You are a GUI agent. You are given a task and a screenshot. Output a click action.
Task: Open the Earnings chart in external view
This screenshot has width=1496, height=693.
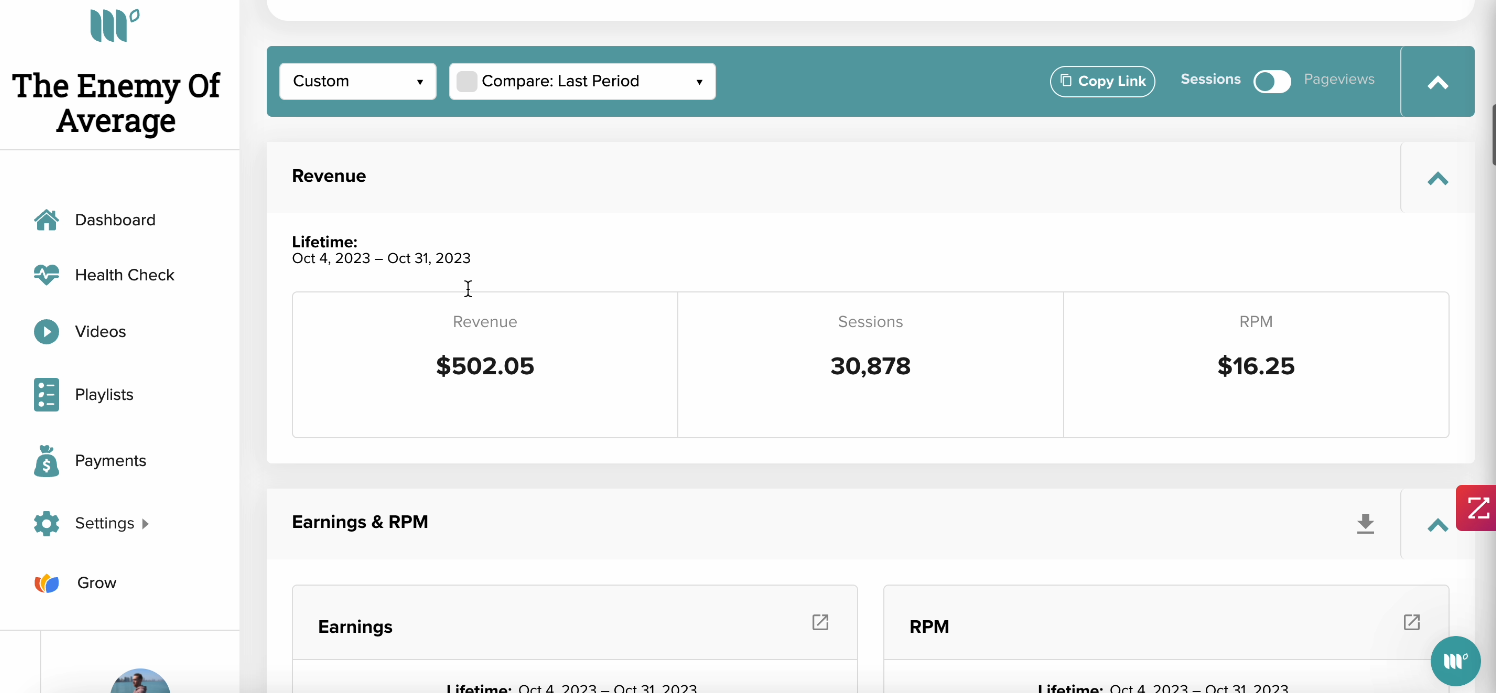pos(820,622)
